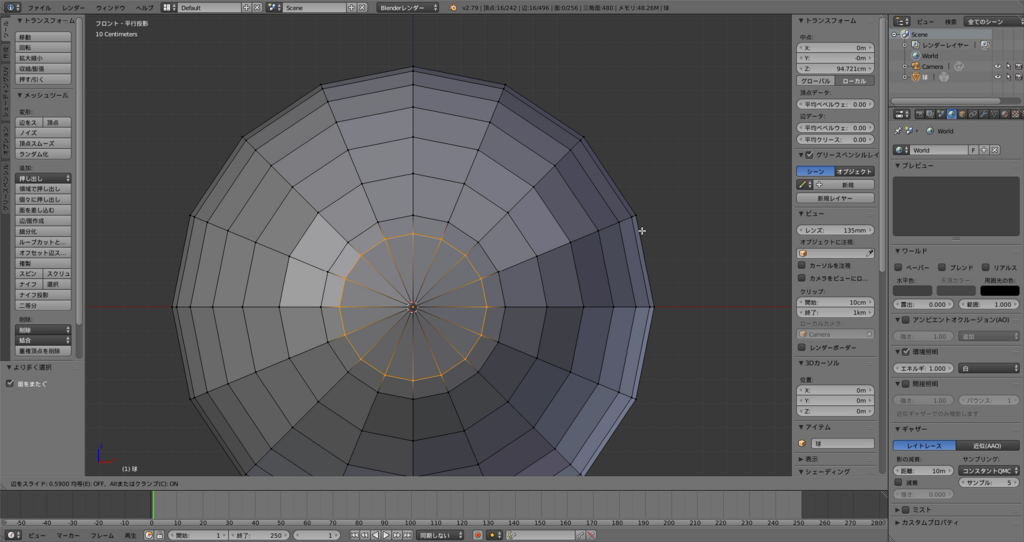
Task: Open the コンスタントQMC sampling dropdown
Action: pos(989,470)
